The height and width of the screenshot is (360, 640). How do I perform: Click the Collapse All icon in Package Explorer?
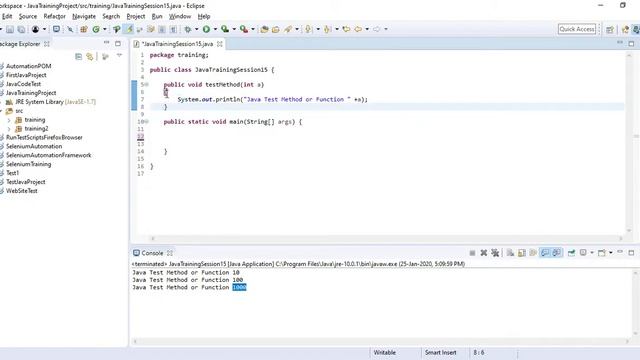click(x=78, y=56)
